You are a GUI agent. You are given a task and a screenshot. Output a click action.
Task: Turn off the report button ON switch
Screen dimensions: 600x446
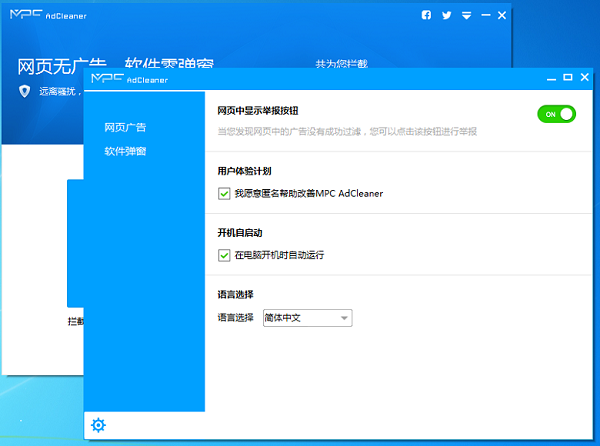[x=557, y=114]
